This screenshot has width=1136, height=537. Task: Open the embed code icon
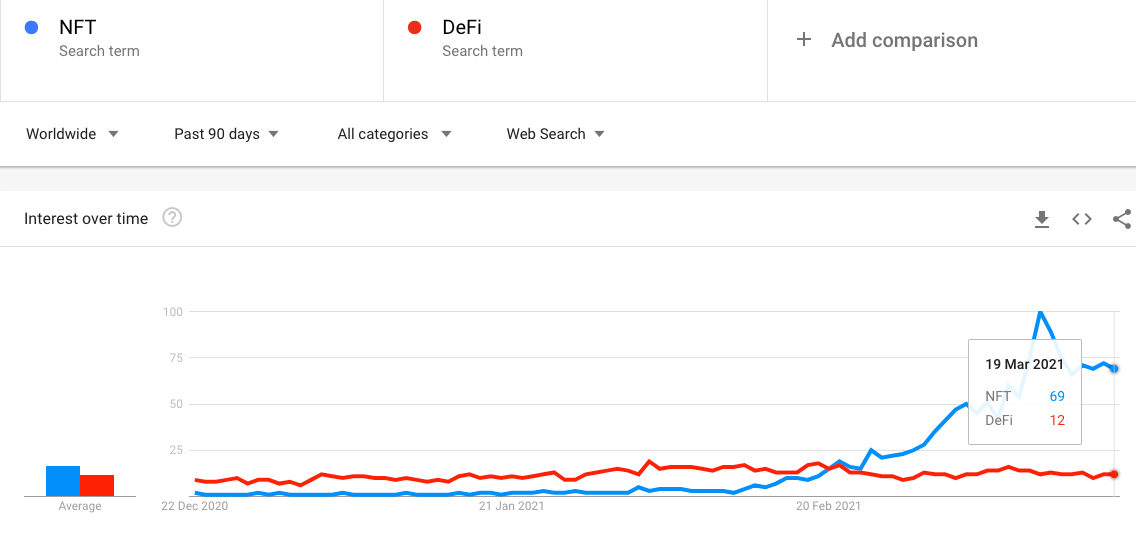pyautogui.click(x=1082, y=219)
